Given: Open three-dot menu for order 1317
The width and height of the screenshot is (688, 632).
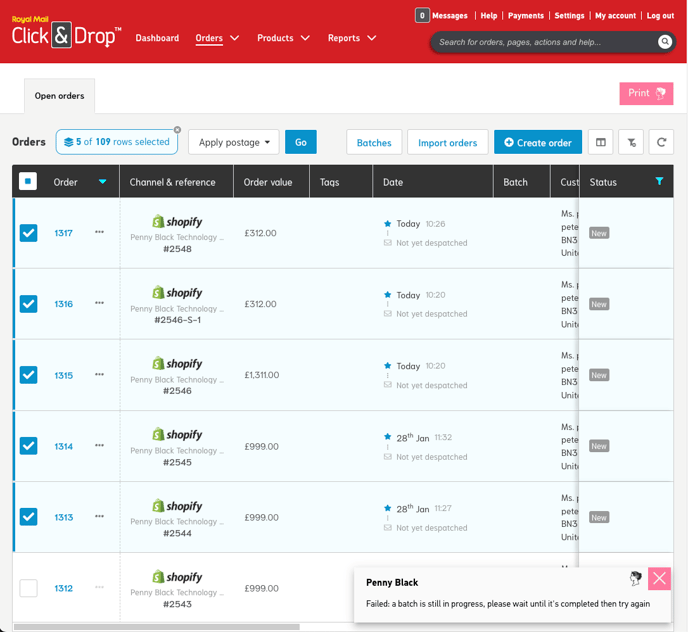Looking at the screenshot, I should tap(99, 232).
